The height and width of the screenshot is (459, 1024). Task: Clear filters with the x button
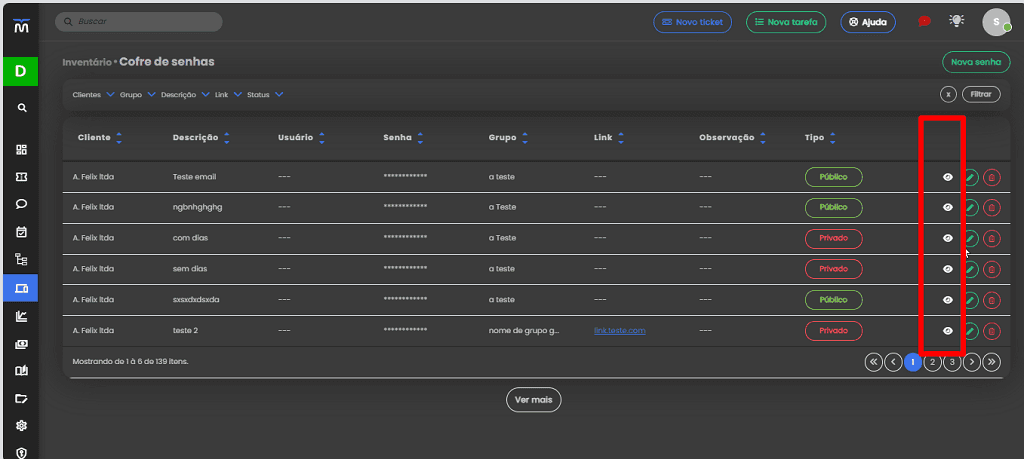coord(948,95)
